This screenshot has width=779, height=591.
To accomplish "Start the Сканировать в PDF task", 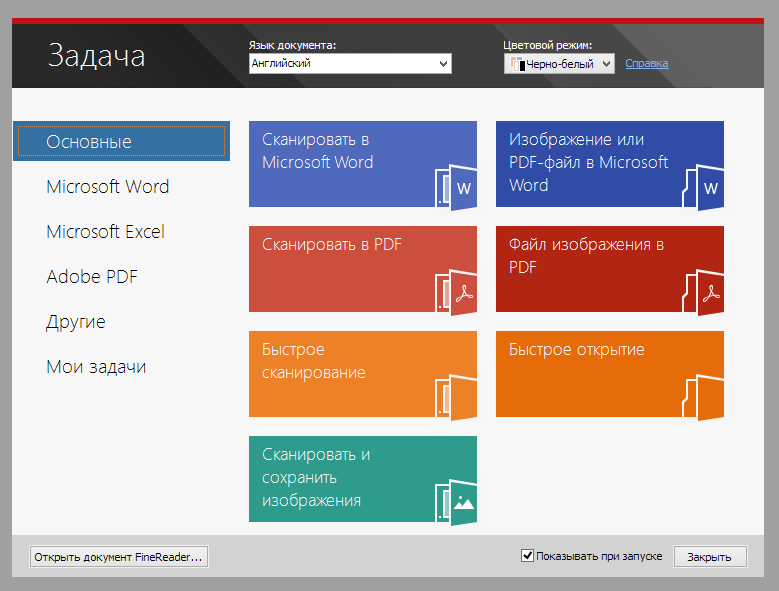I will (x=363, y=269).
